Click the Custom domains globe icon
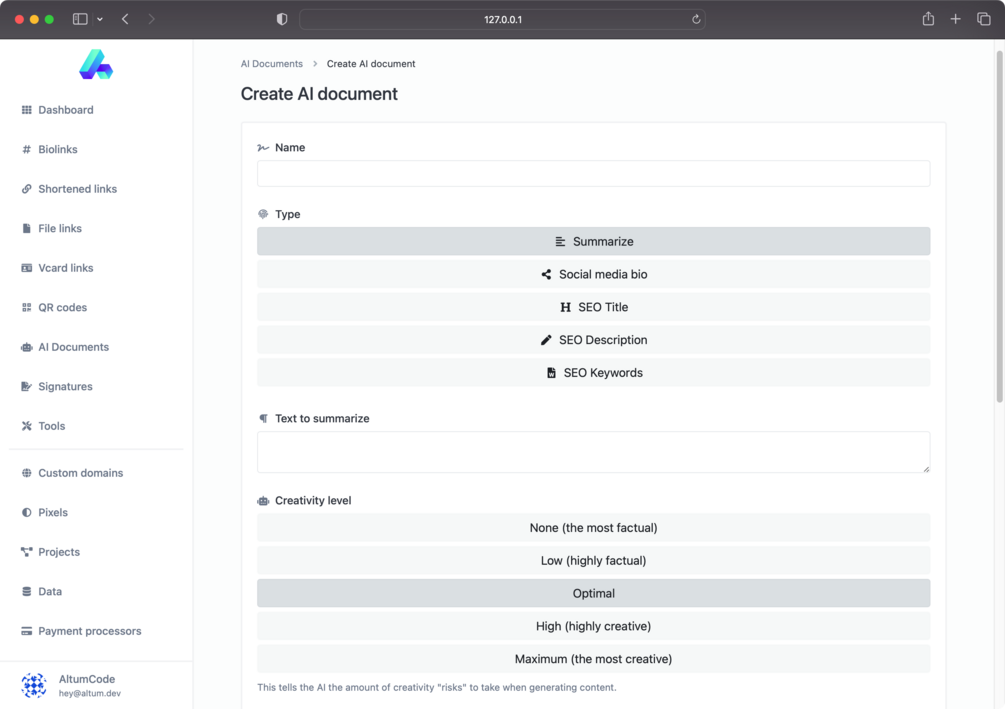 point(26,473)
